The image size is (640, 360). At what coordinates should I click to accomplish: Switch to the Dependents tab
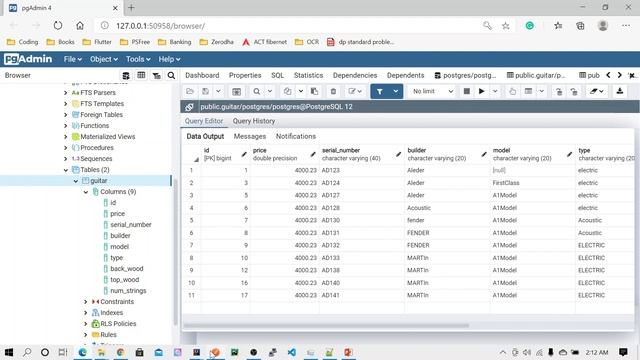[405, 76]
